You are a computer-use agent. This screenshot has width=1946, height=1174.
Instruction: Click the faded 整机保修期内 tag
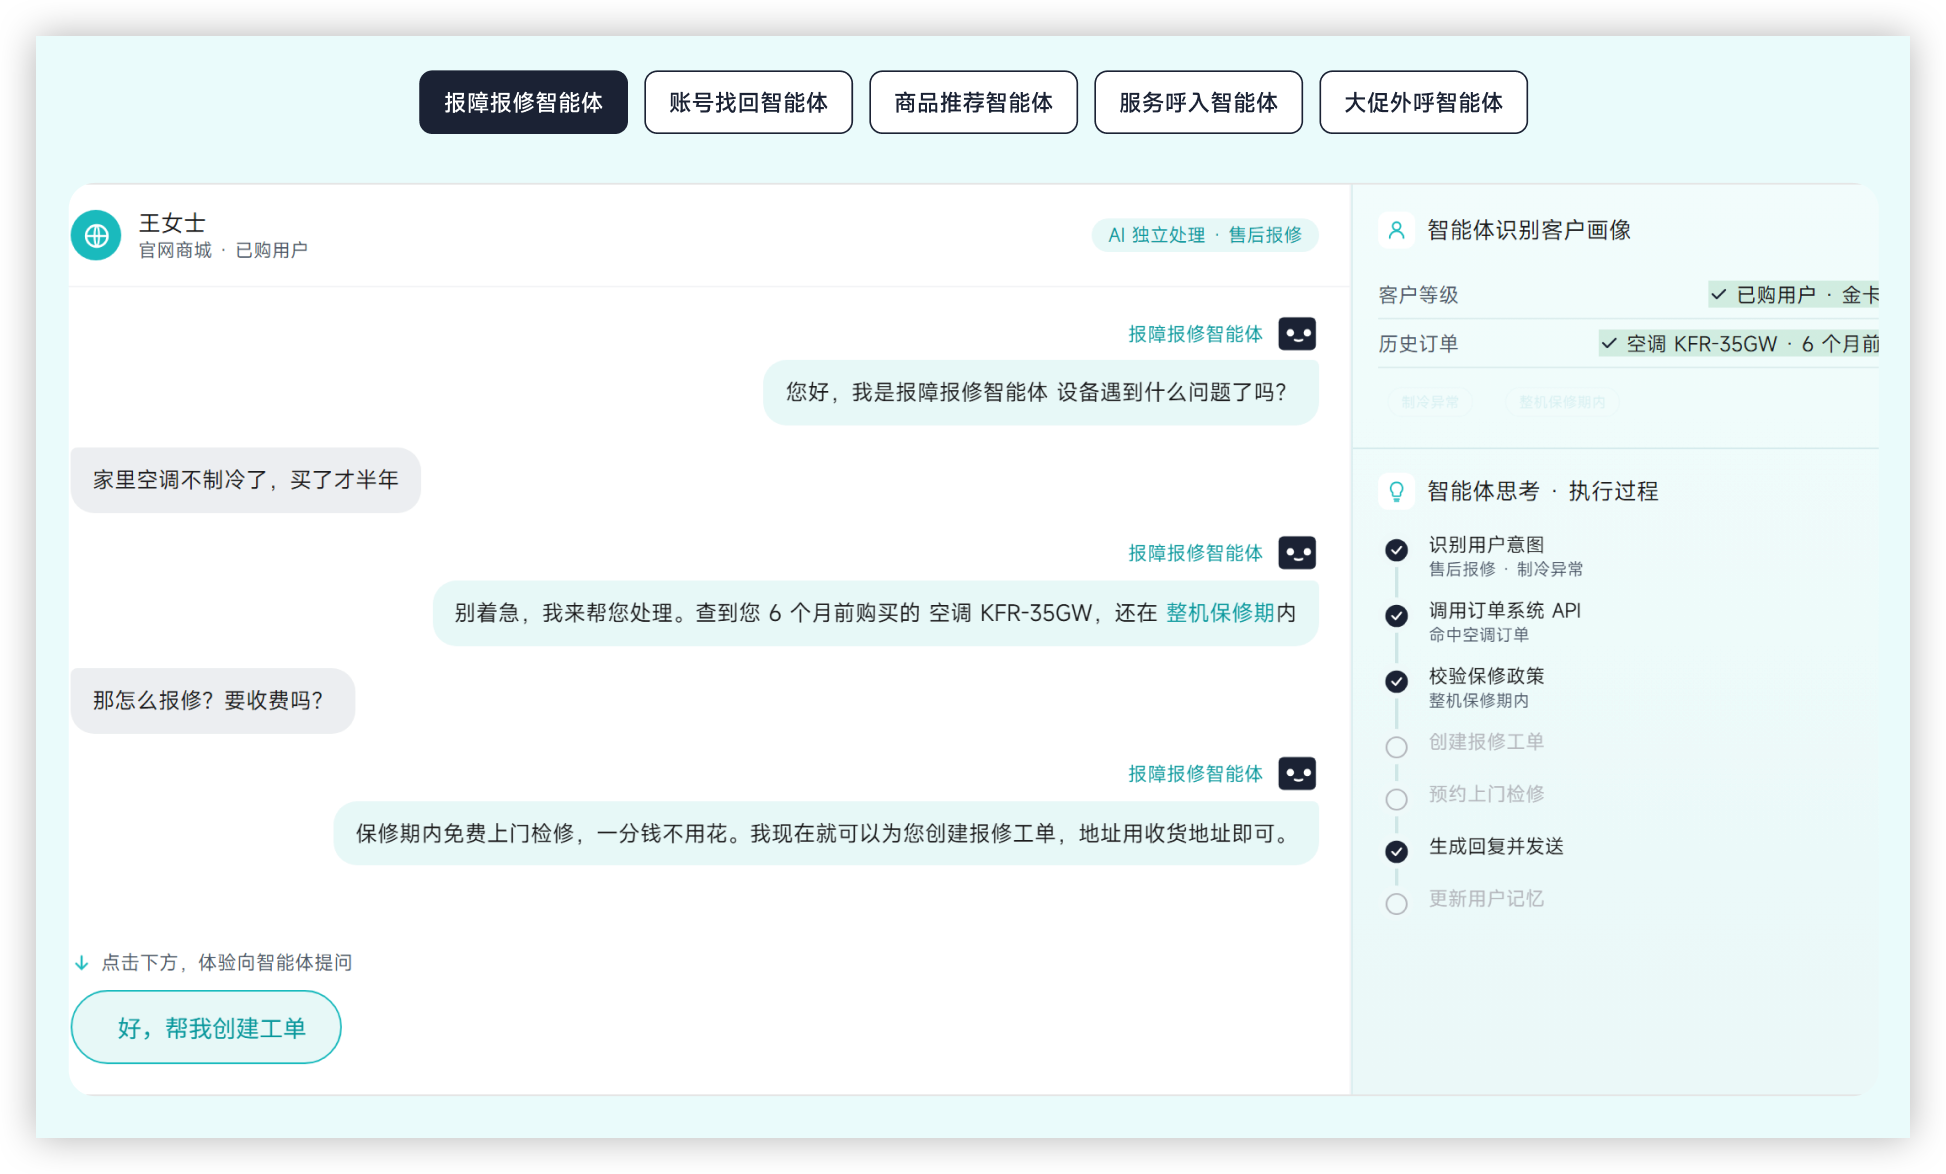[1562, 402]
